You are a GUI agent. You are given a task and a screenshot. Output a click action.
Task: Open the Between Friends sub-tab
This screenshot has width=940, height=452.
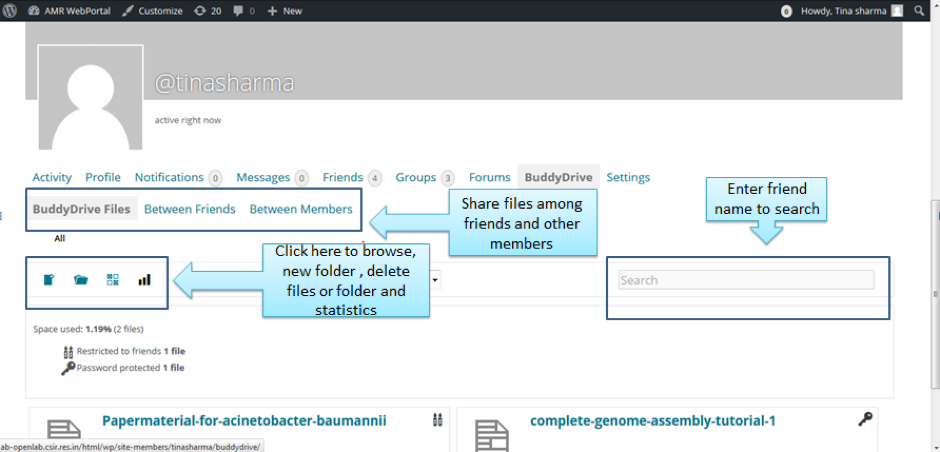click(x=190, y=209)
